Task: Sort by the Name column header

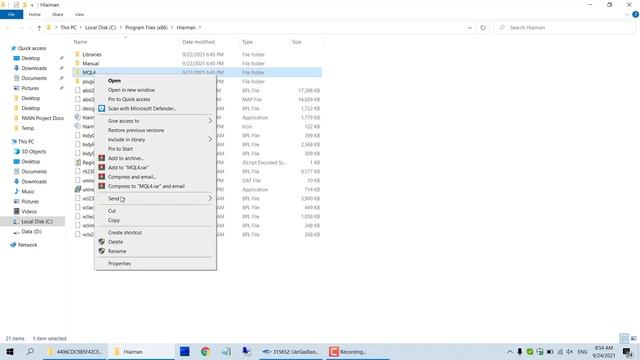Action: [80, 42]
